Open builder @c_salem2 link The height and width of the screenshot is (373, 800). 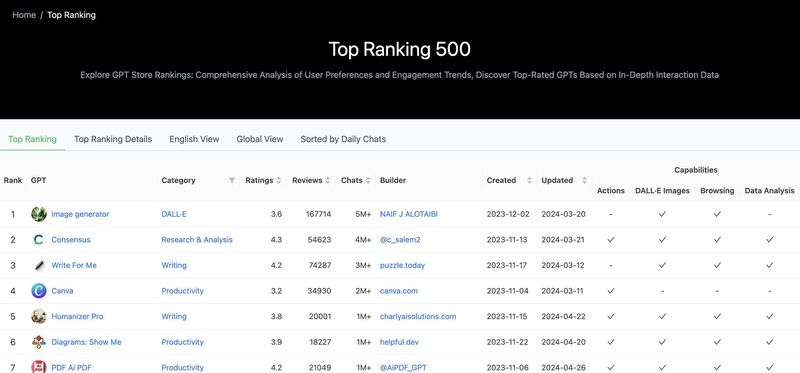coord(400,240)
